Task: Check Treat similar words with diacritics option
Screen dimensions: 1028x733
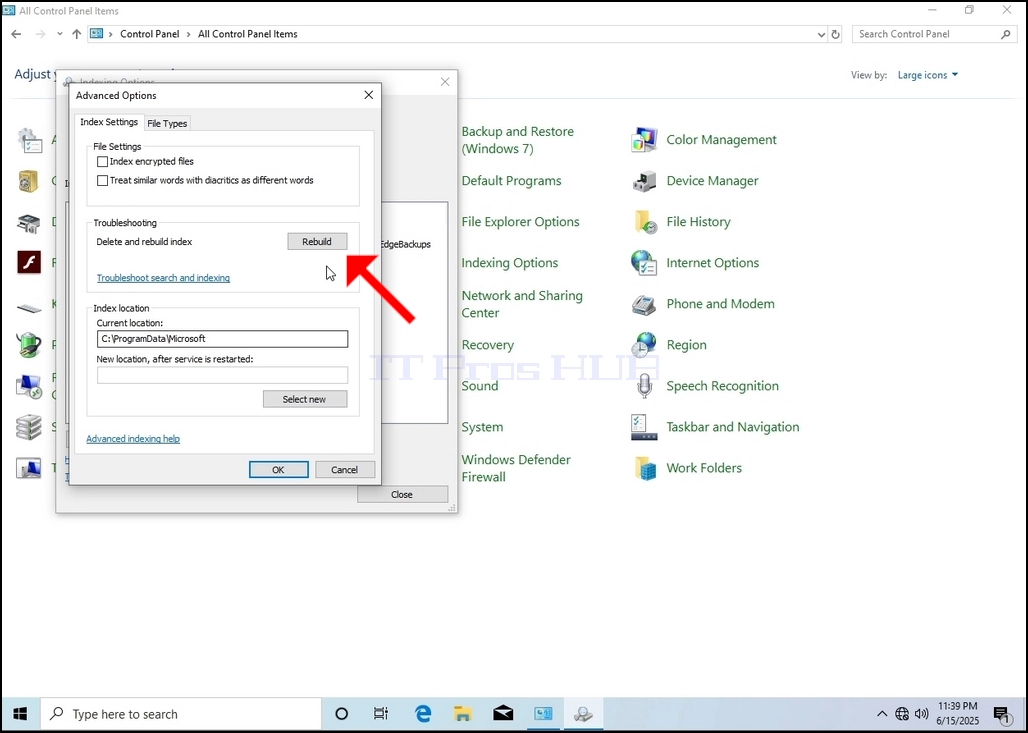Action: (102, 180)
